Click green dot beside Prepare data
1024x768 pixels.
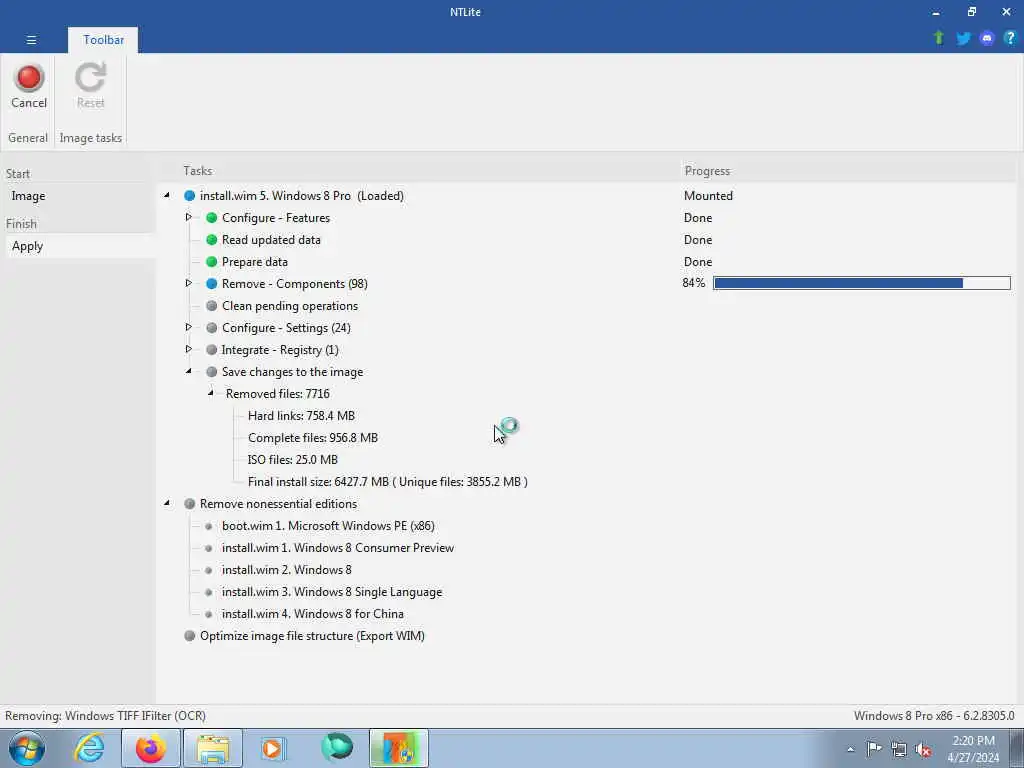[x=212, y=262]
